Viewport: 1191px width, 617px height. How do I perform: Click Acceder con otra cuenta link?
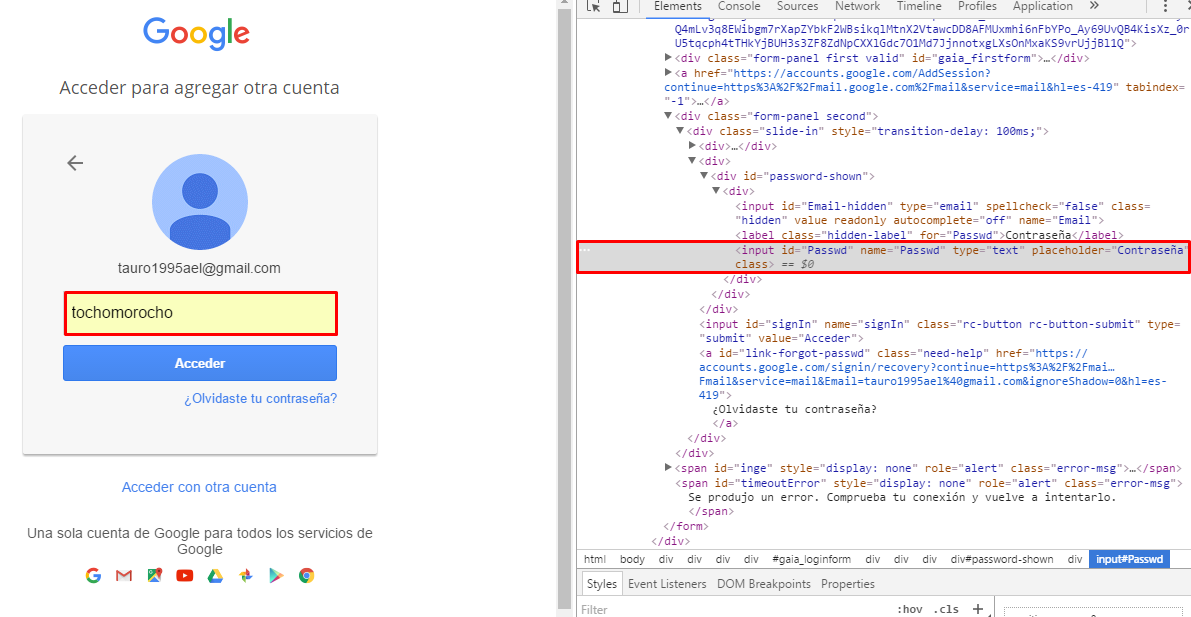coord(199,487)
